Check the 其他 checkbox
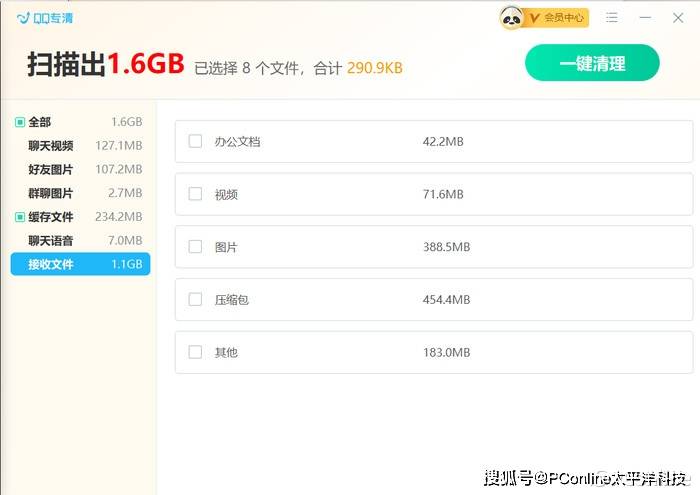 [x=195, y=352]
